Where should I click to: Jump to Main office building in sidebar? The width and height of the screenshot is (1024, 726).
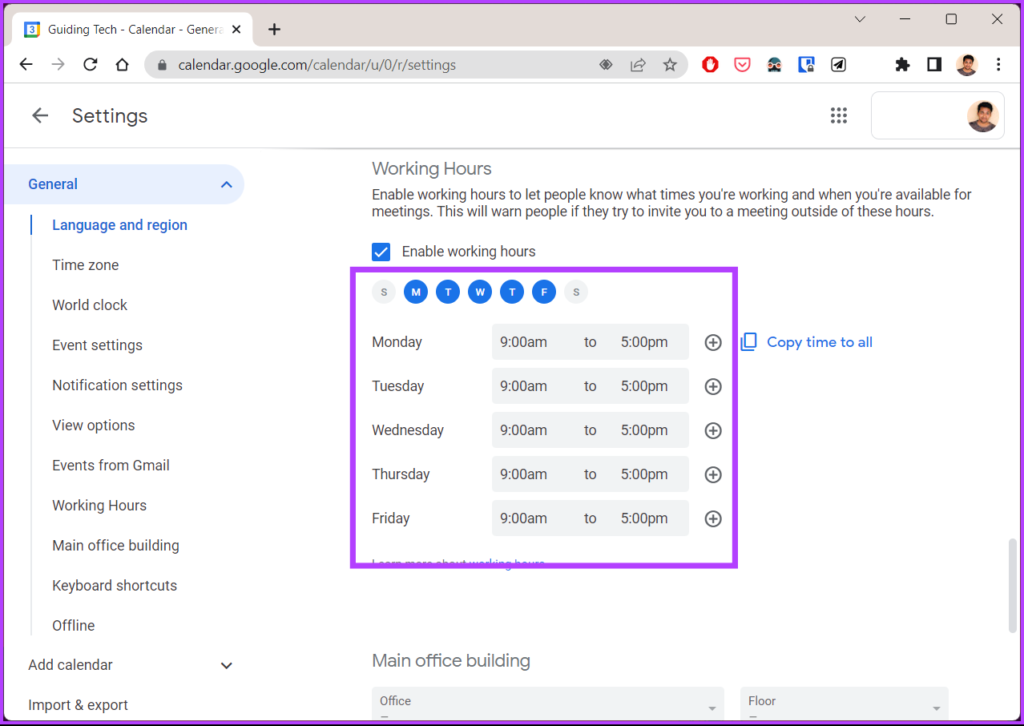pos(116,546)
